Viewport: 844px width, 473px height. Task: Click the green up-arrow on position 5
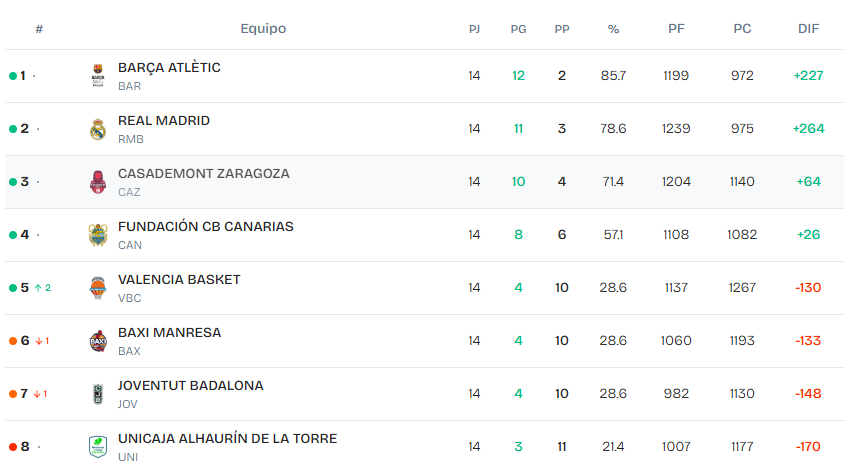point(38,288)
